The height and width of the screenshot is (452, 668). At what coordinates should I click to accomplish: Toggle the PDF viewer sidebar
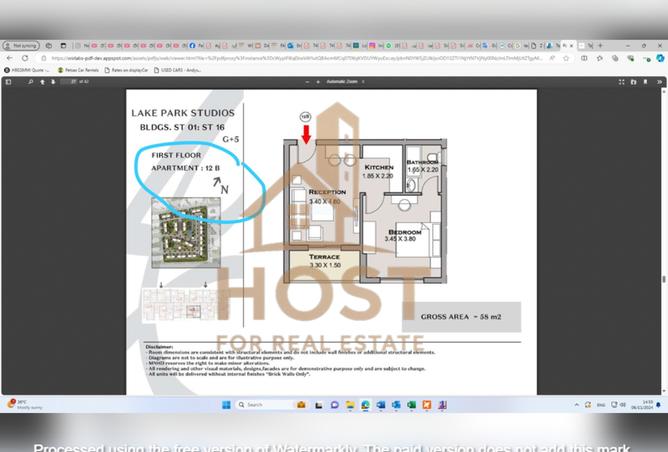[9, 82]
